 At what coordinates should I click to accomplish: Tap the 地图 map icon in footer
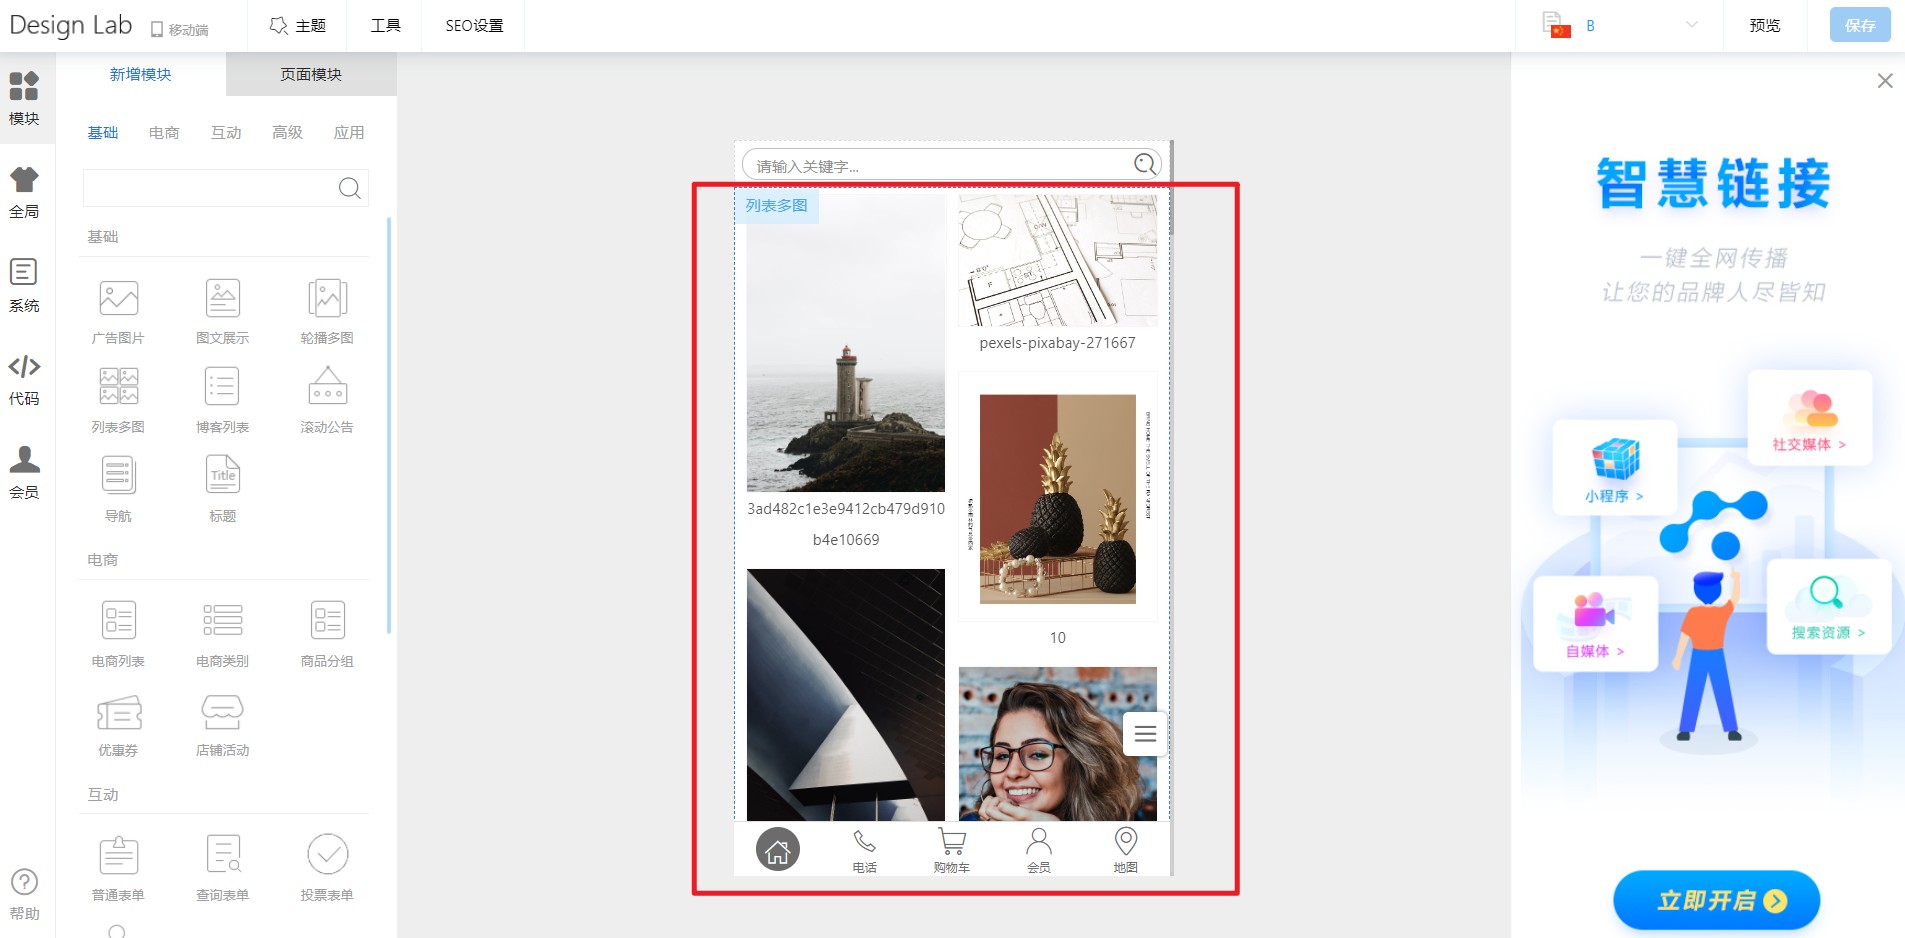coord(1126,851)
